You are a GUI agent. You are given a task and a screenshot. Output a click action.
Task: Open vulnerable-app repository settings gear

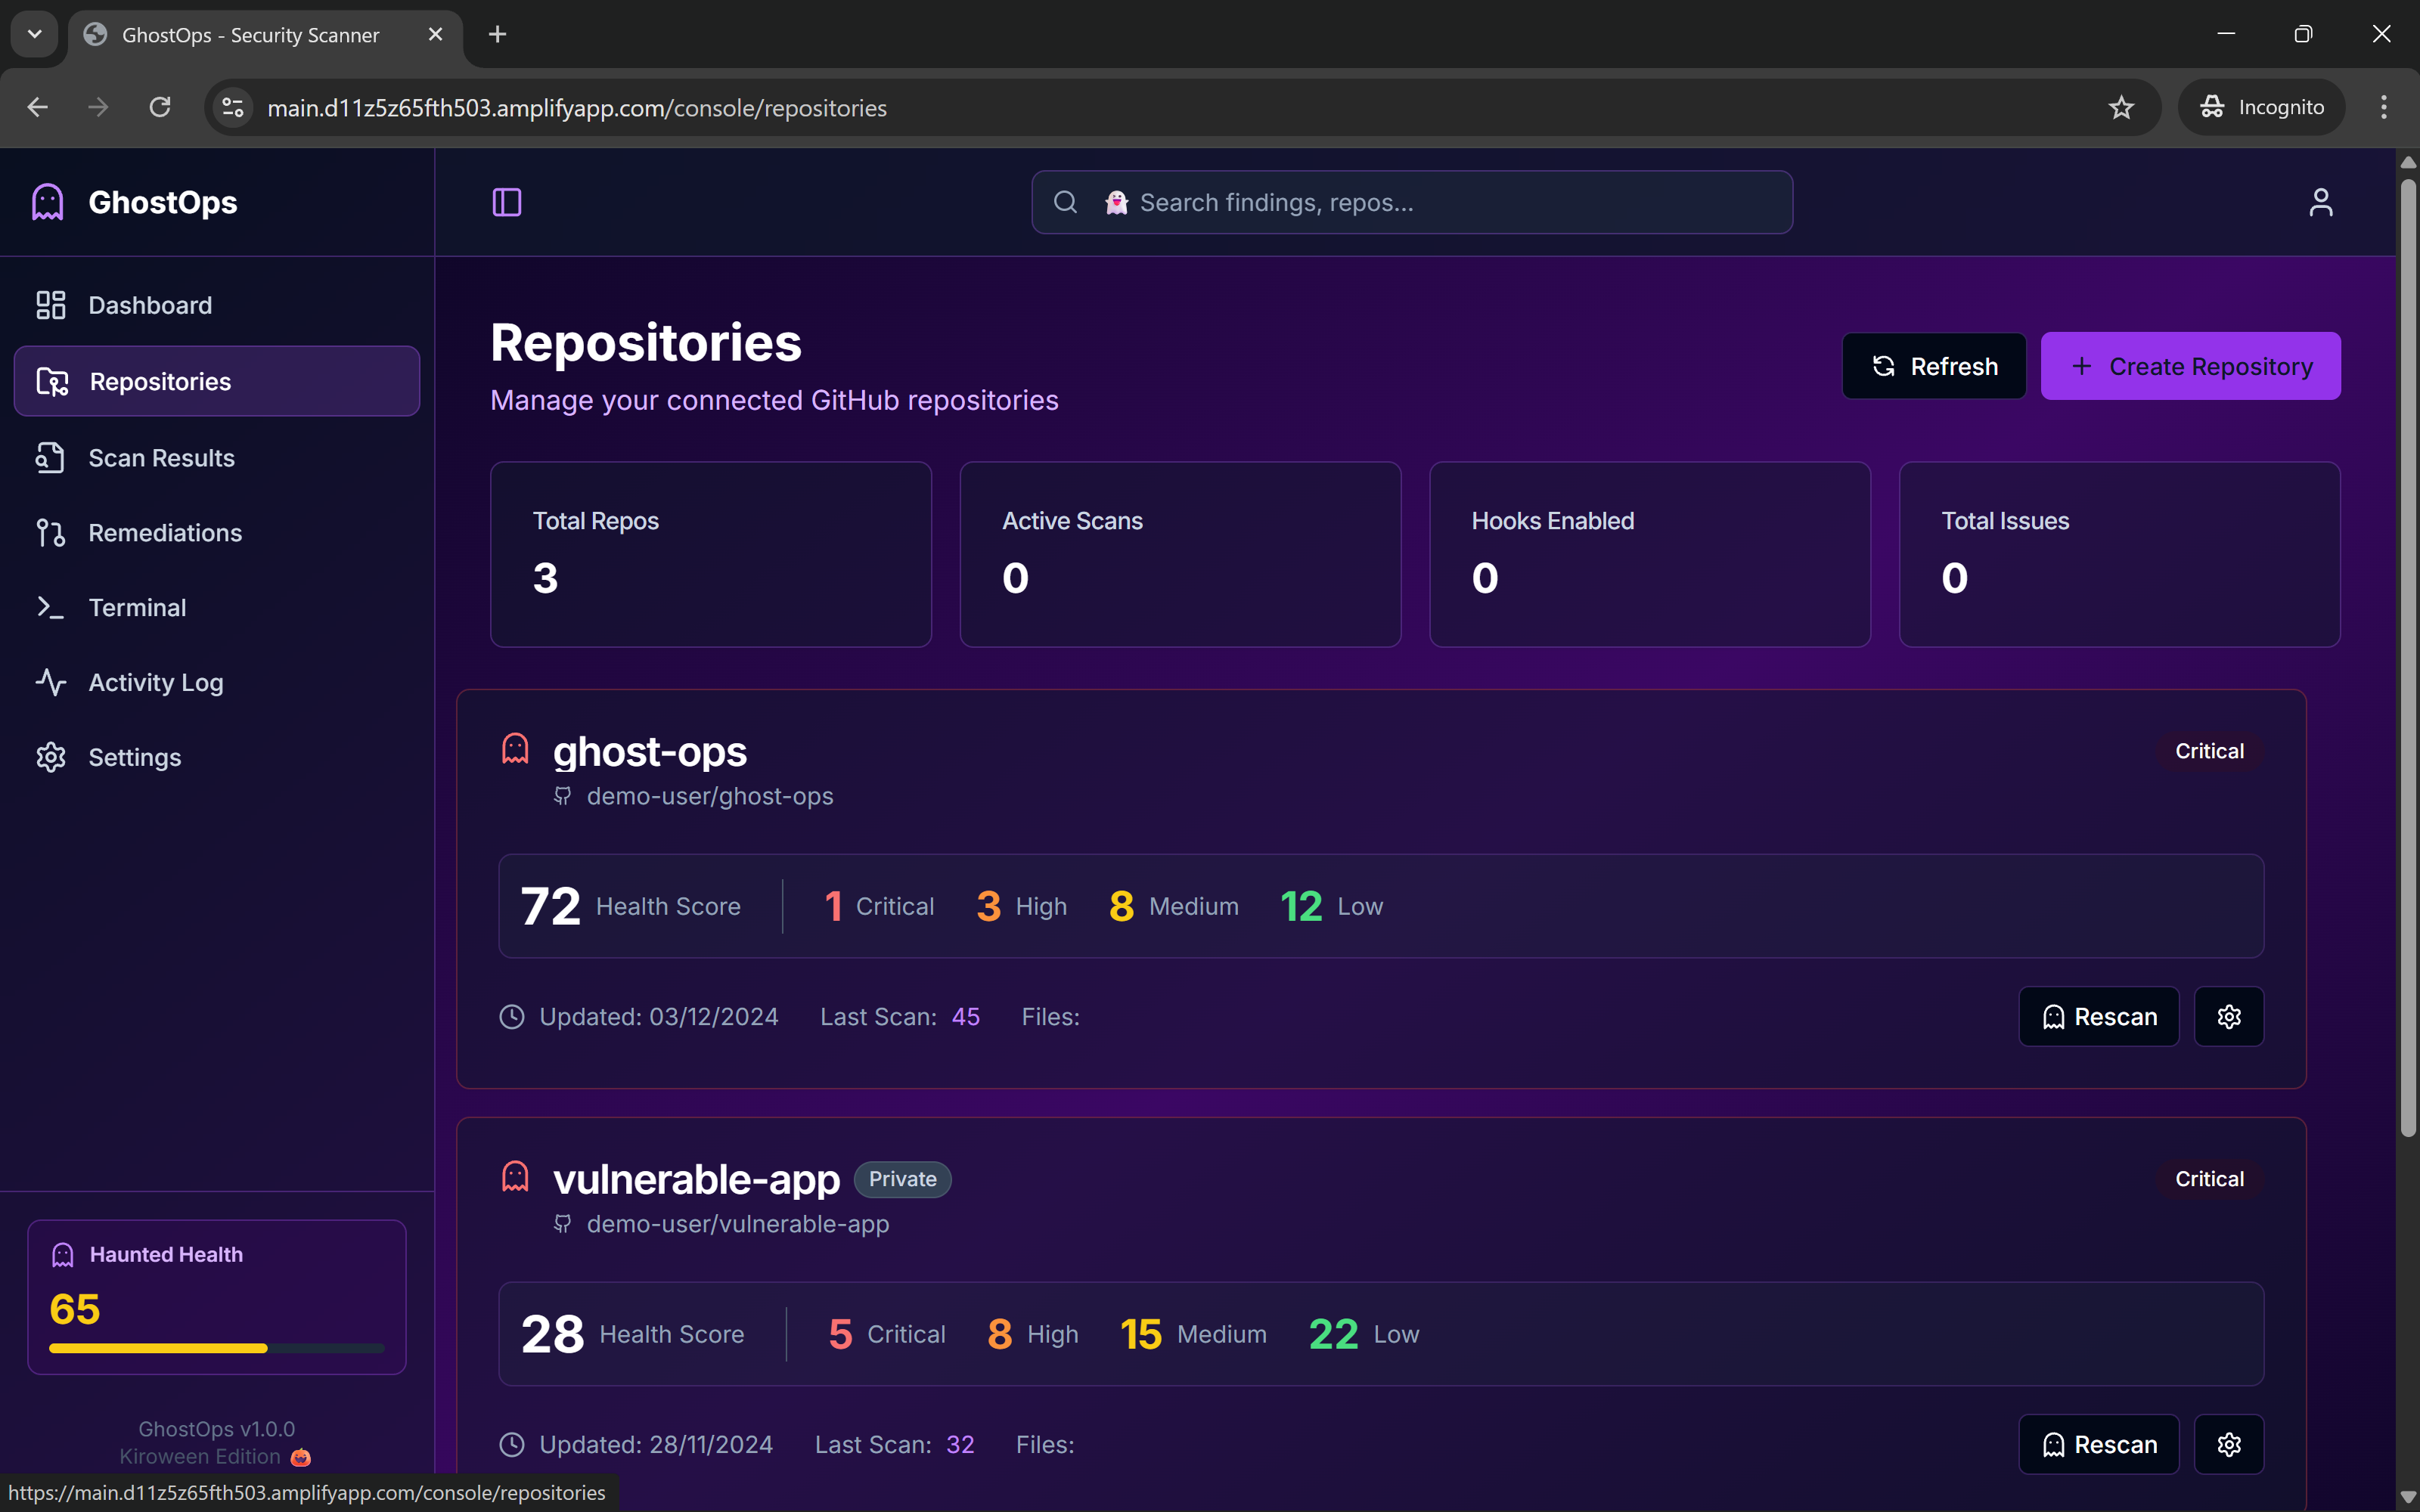click(x=2228, y=1444)
